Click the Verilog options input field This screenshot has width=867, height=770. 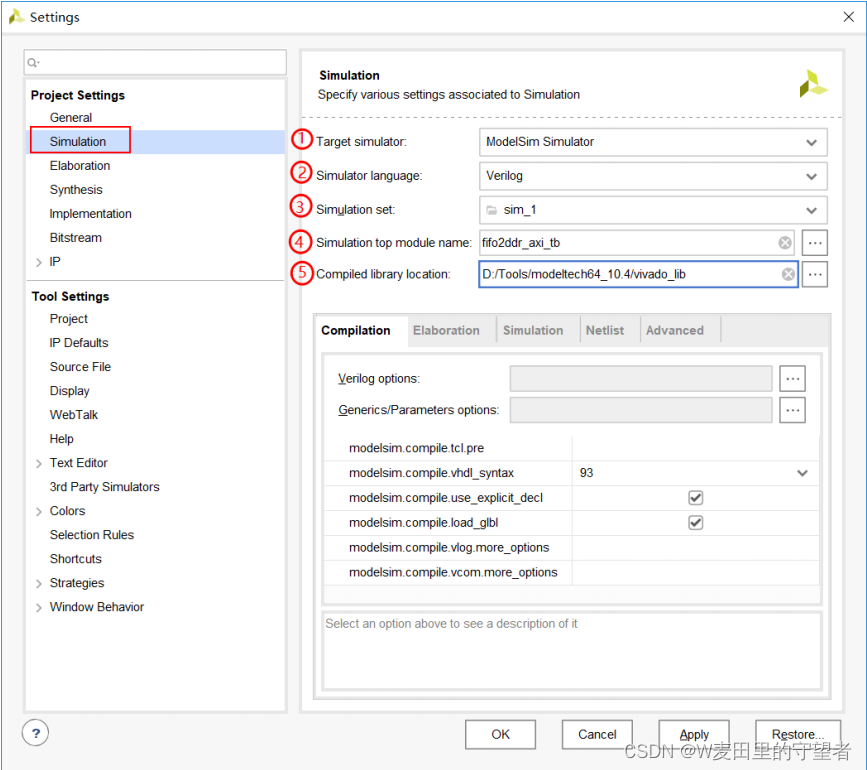[641, 379]
